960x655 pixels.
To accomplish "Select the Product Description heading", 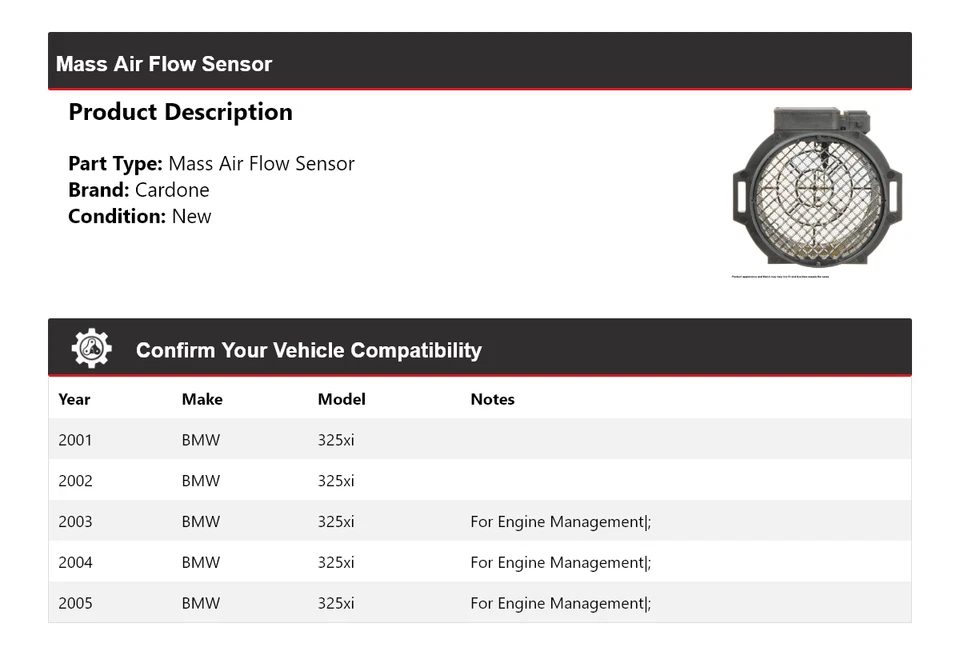I will (180, 112).
